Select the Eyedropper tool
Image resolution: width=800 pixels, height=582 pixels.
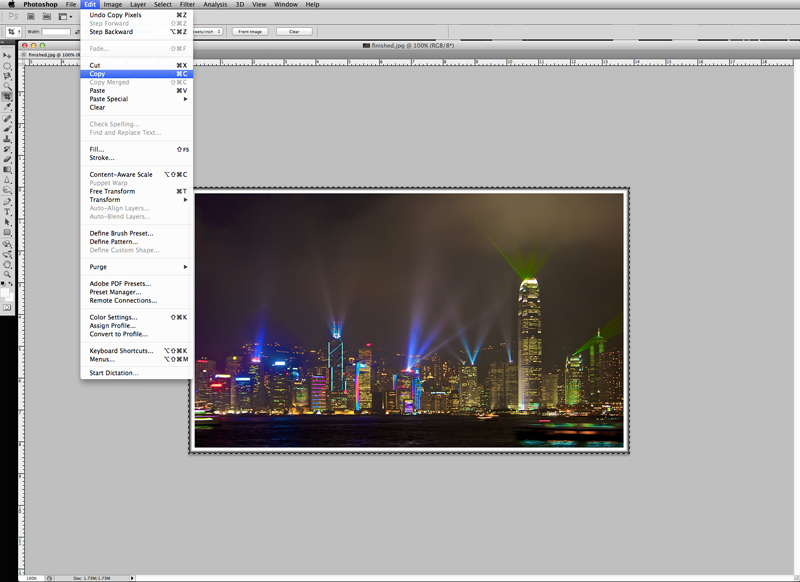[7, 107]
